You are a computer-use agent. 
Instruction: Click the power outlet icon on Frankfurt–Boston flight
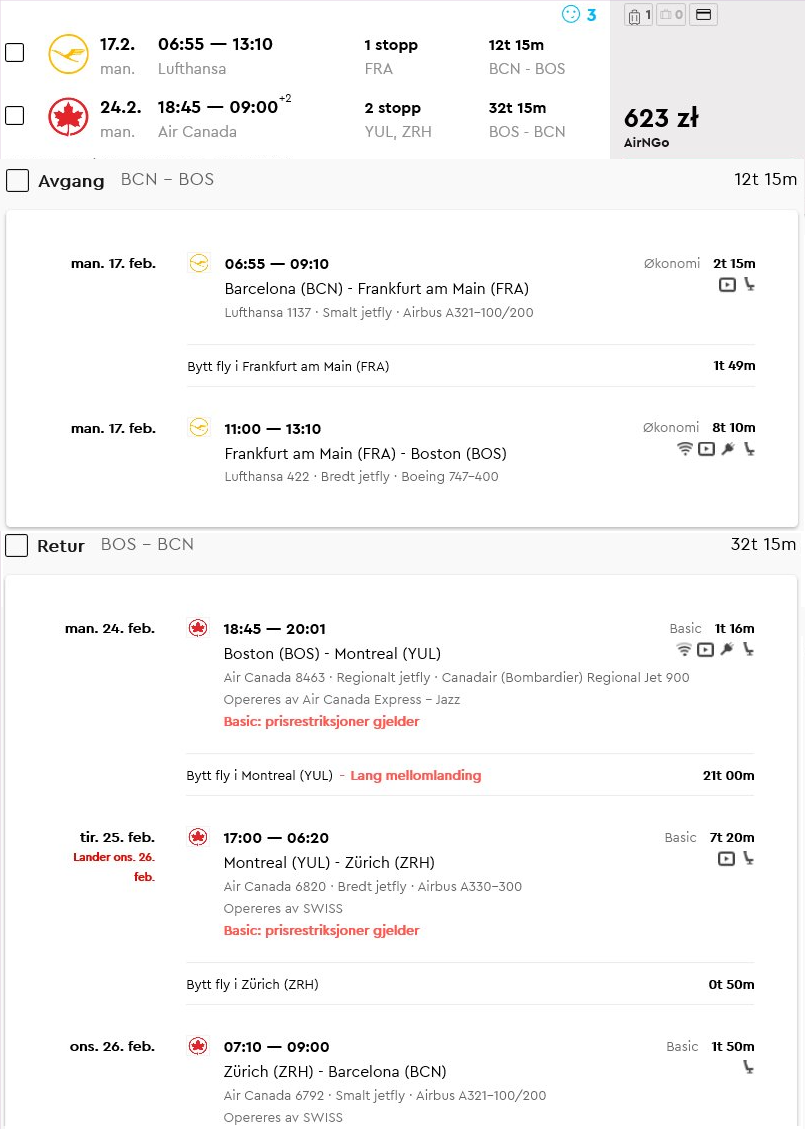pos(728,449)
